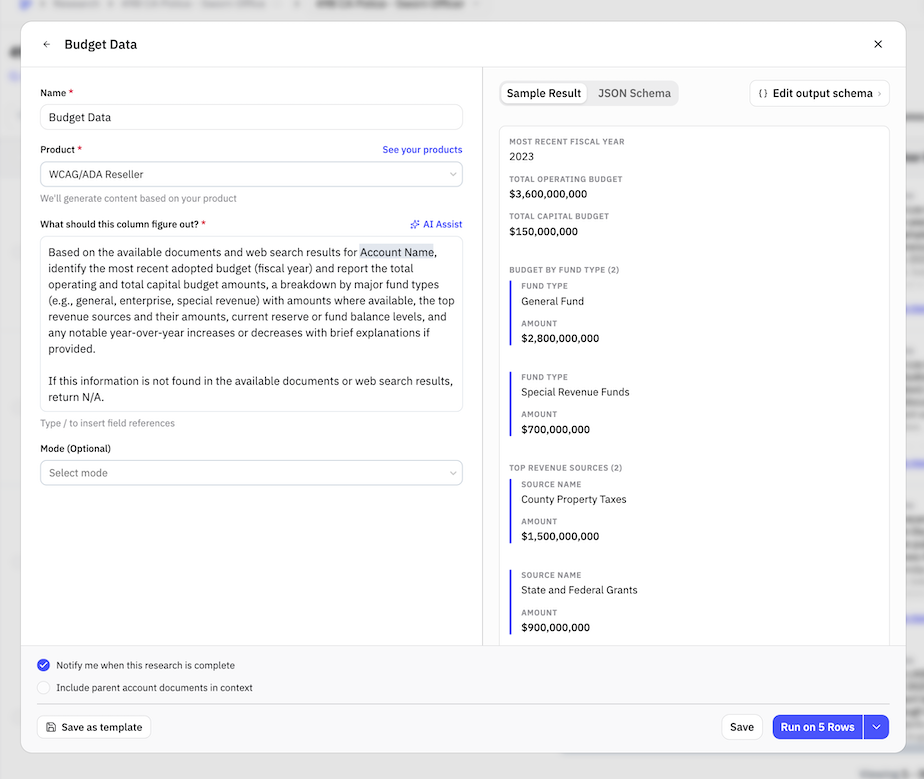Follow the See your products link
The width and height of the screenshot is (924, 779).
coord(422,150)
